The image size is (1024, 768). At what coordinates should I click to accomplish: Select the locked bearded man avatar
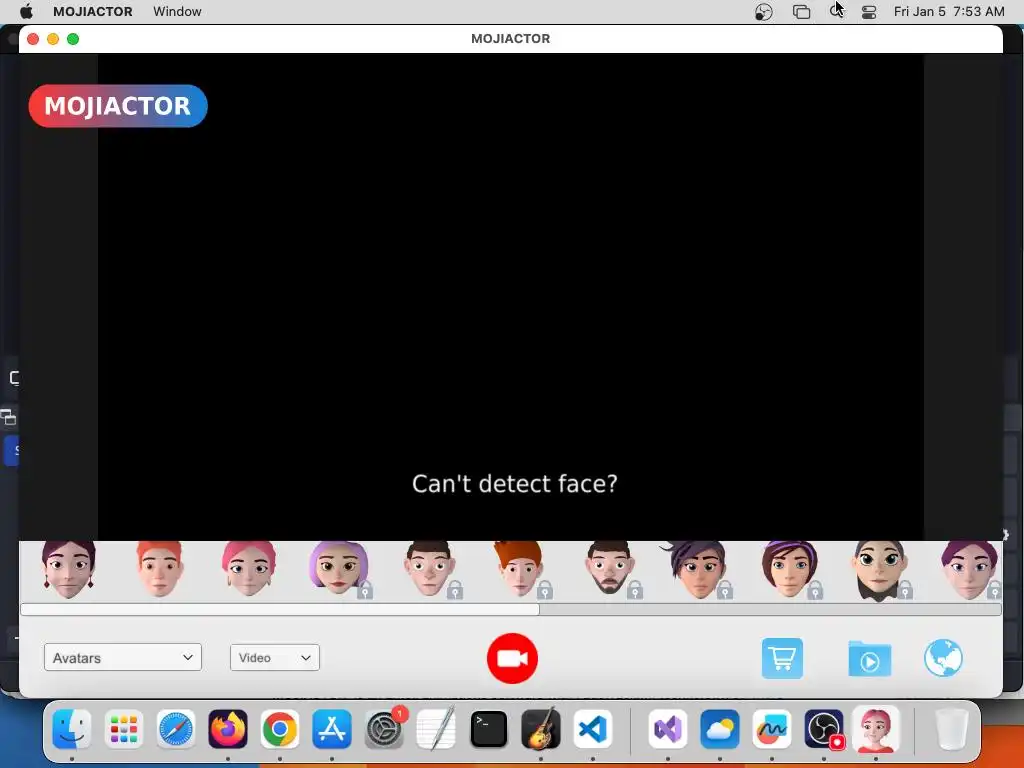click(611, 568)
